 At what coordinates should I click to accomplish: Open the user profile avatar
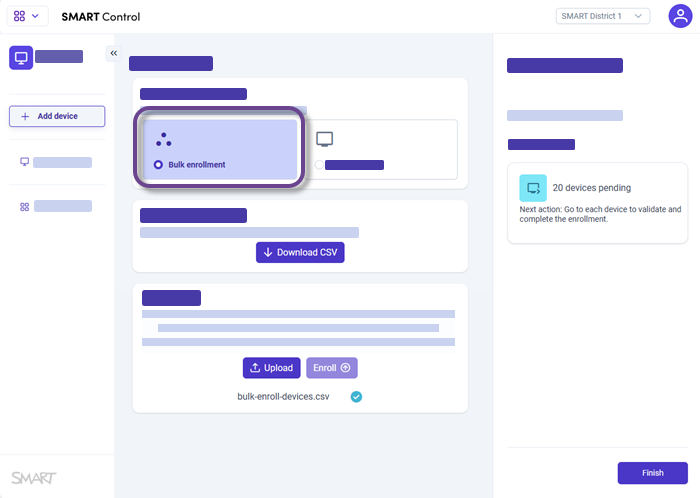pos(680,16)
